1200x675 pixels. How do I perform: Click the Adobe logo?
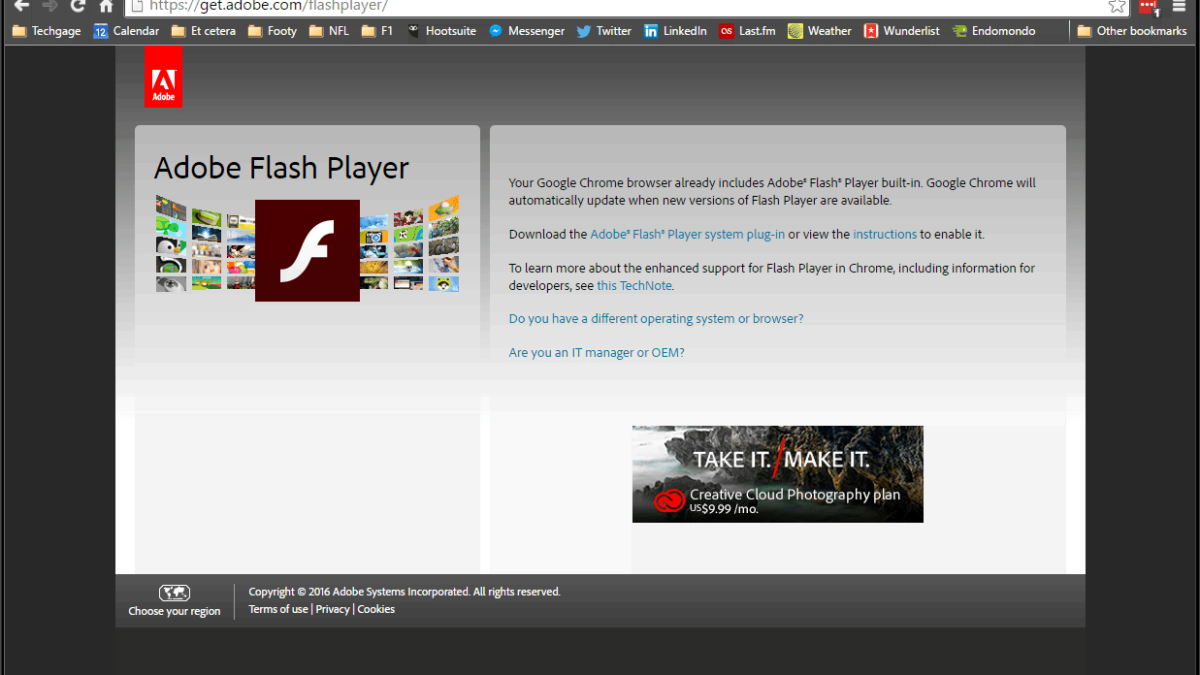163,76
